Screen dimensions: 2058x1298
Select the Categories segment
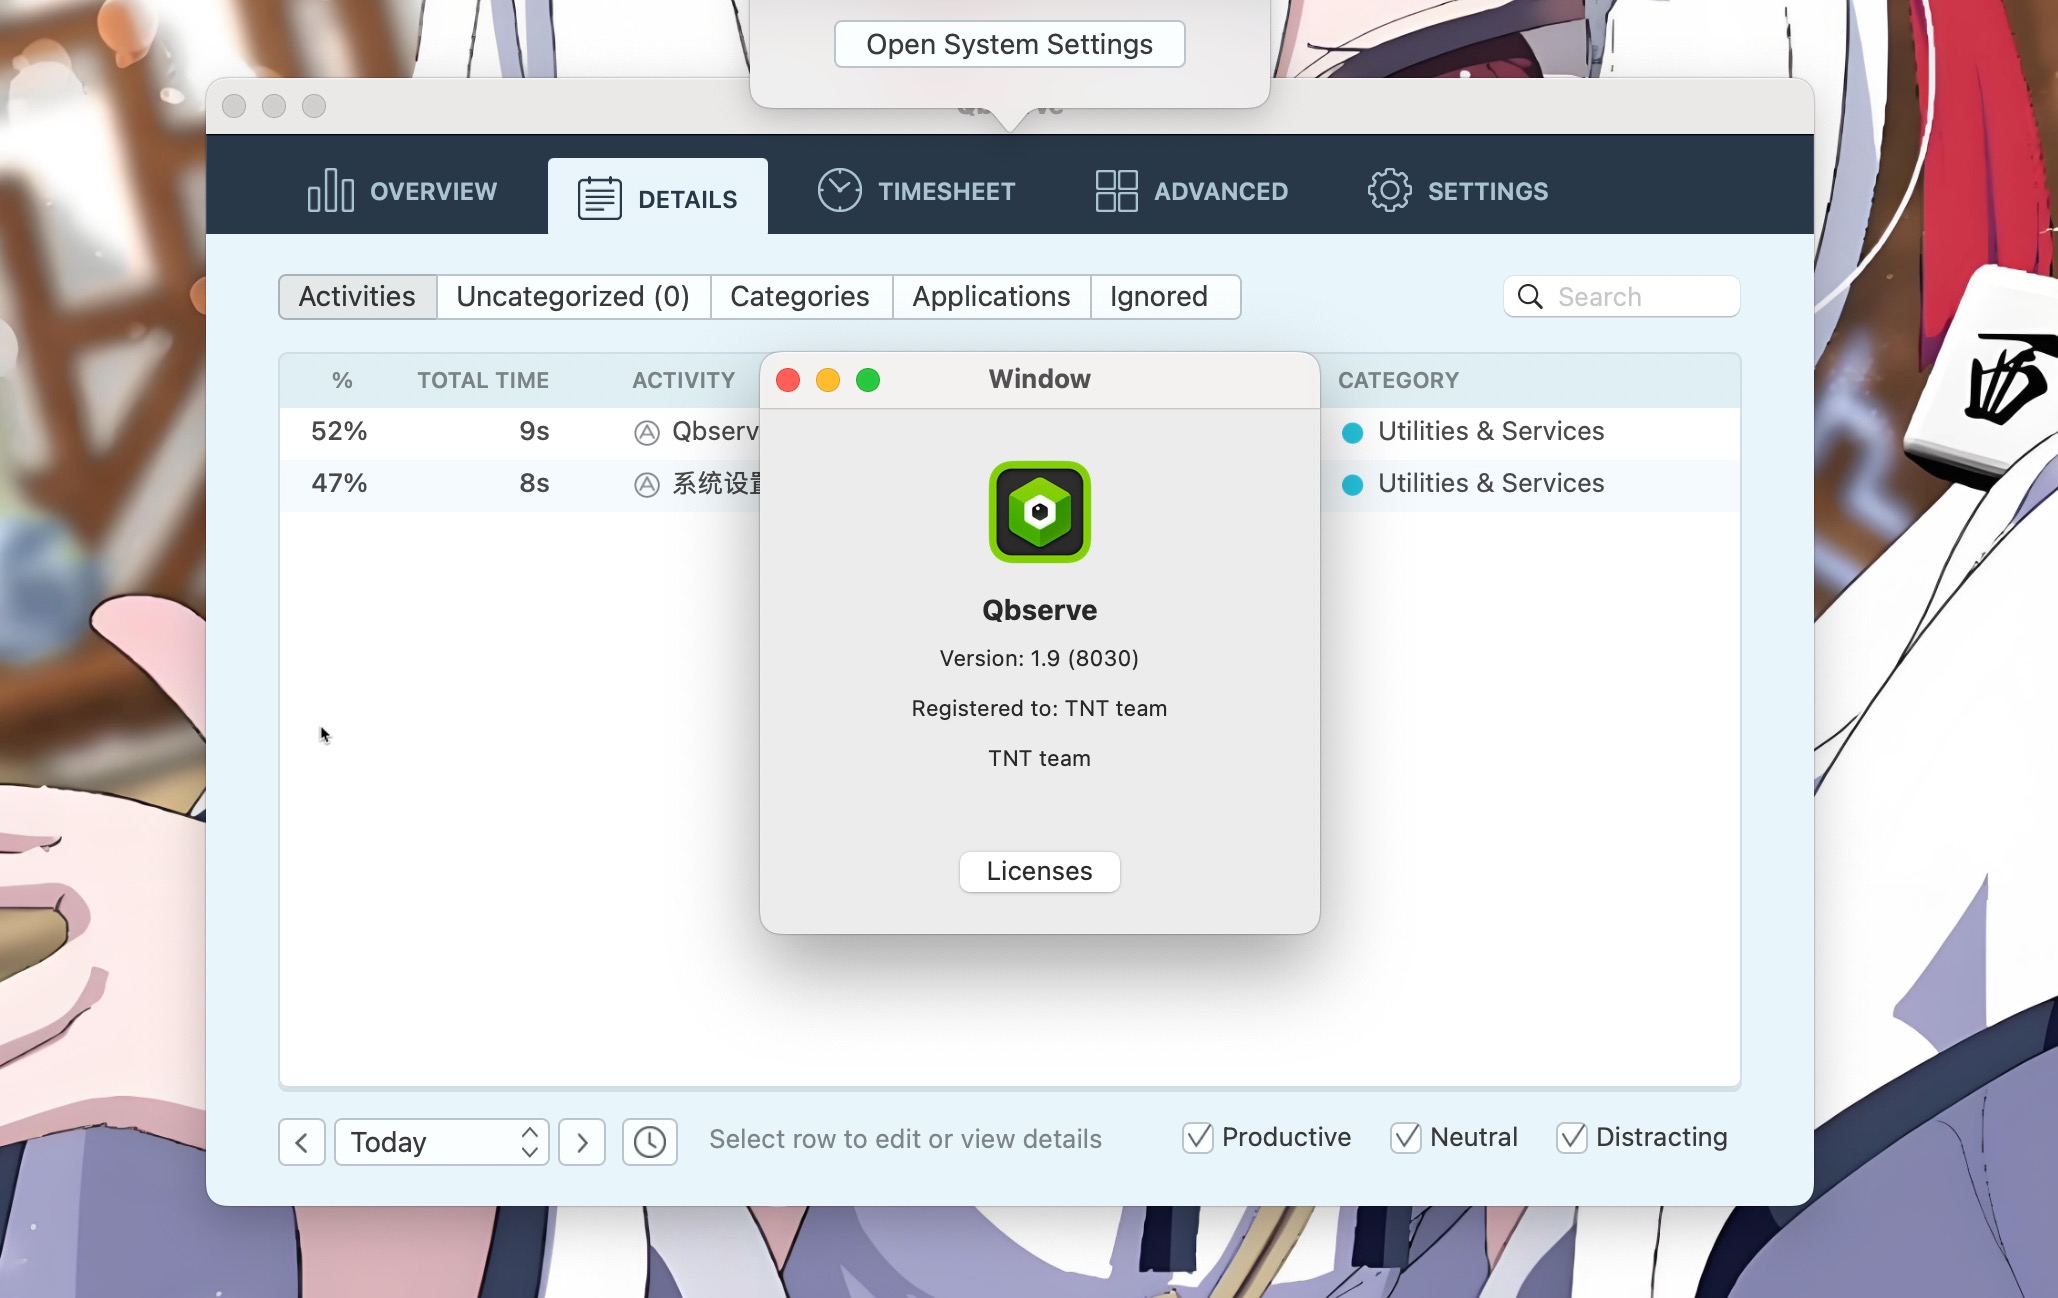(800, 297)
